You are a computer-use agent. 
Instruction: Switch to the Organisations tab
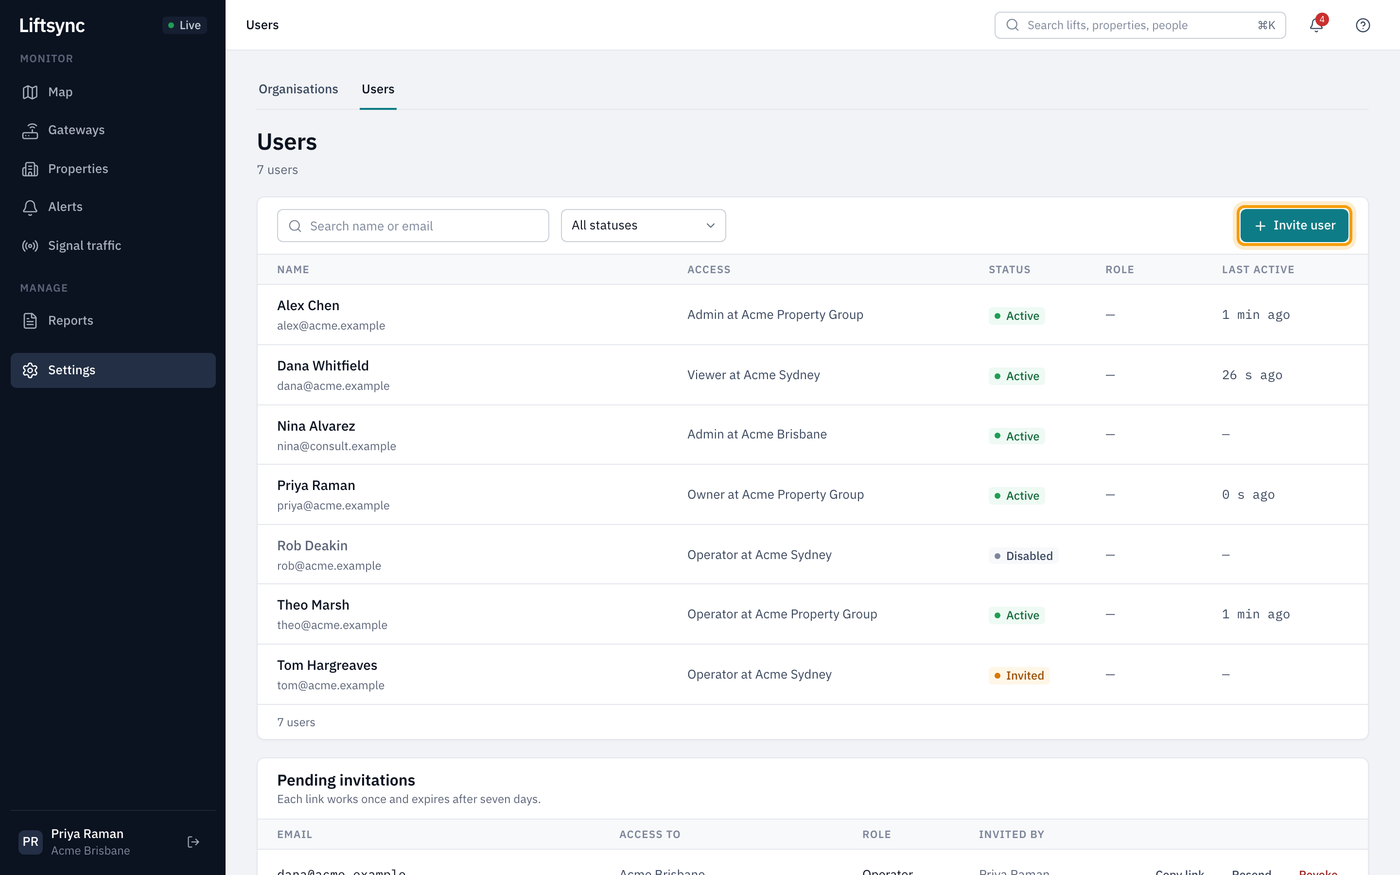(x=298, y=89)
